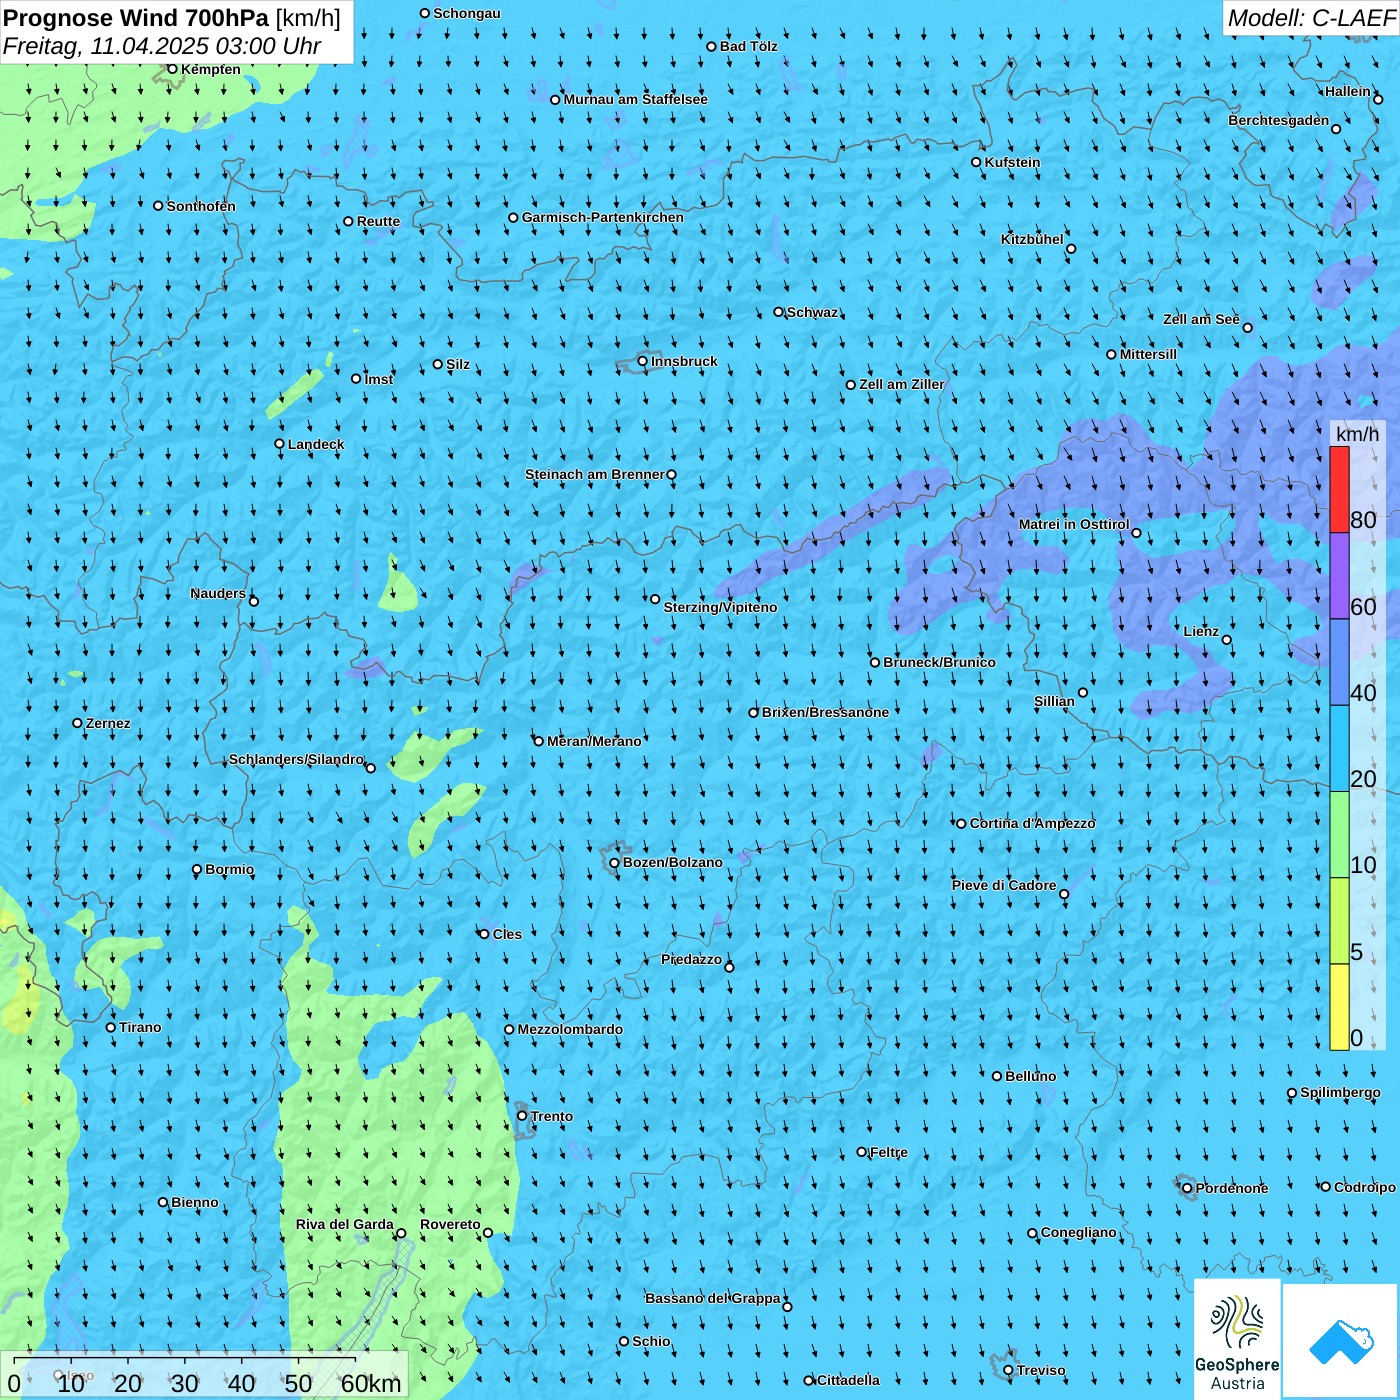Click the Murnau am Staffelsee label

(635, 99)
